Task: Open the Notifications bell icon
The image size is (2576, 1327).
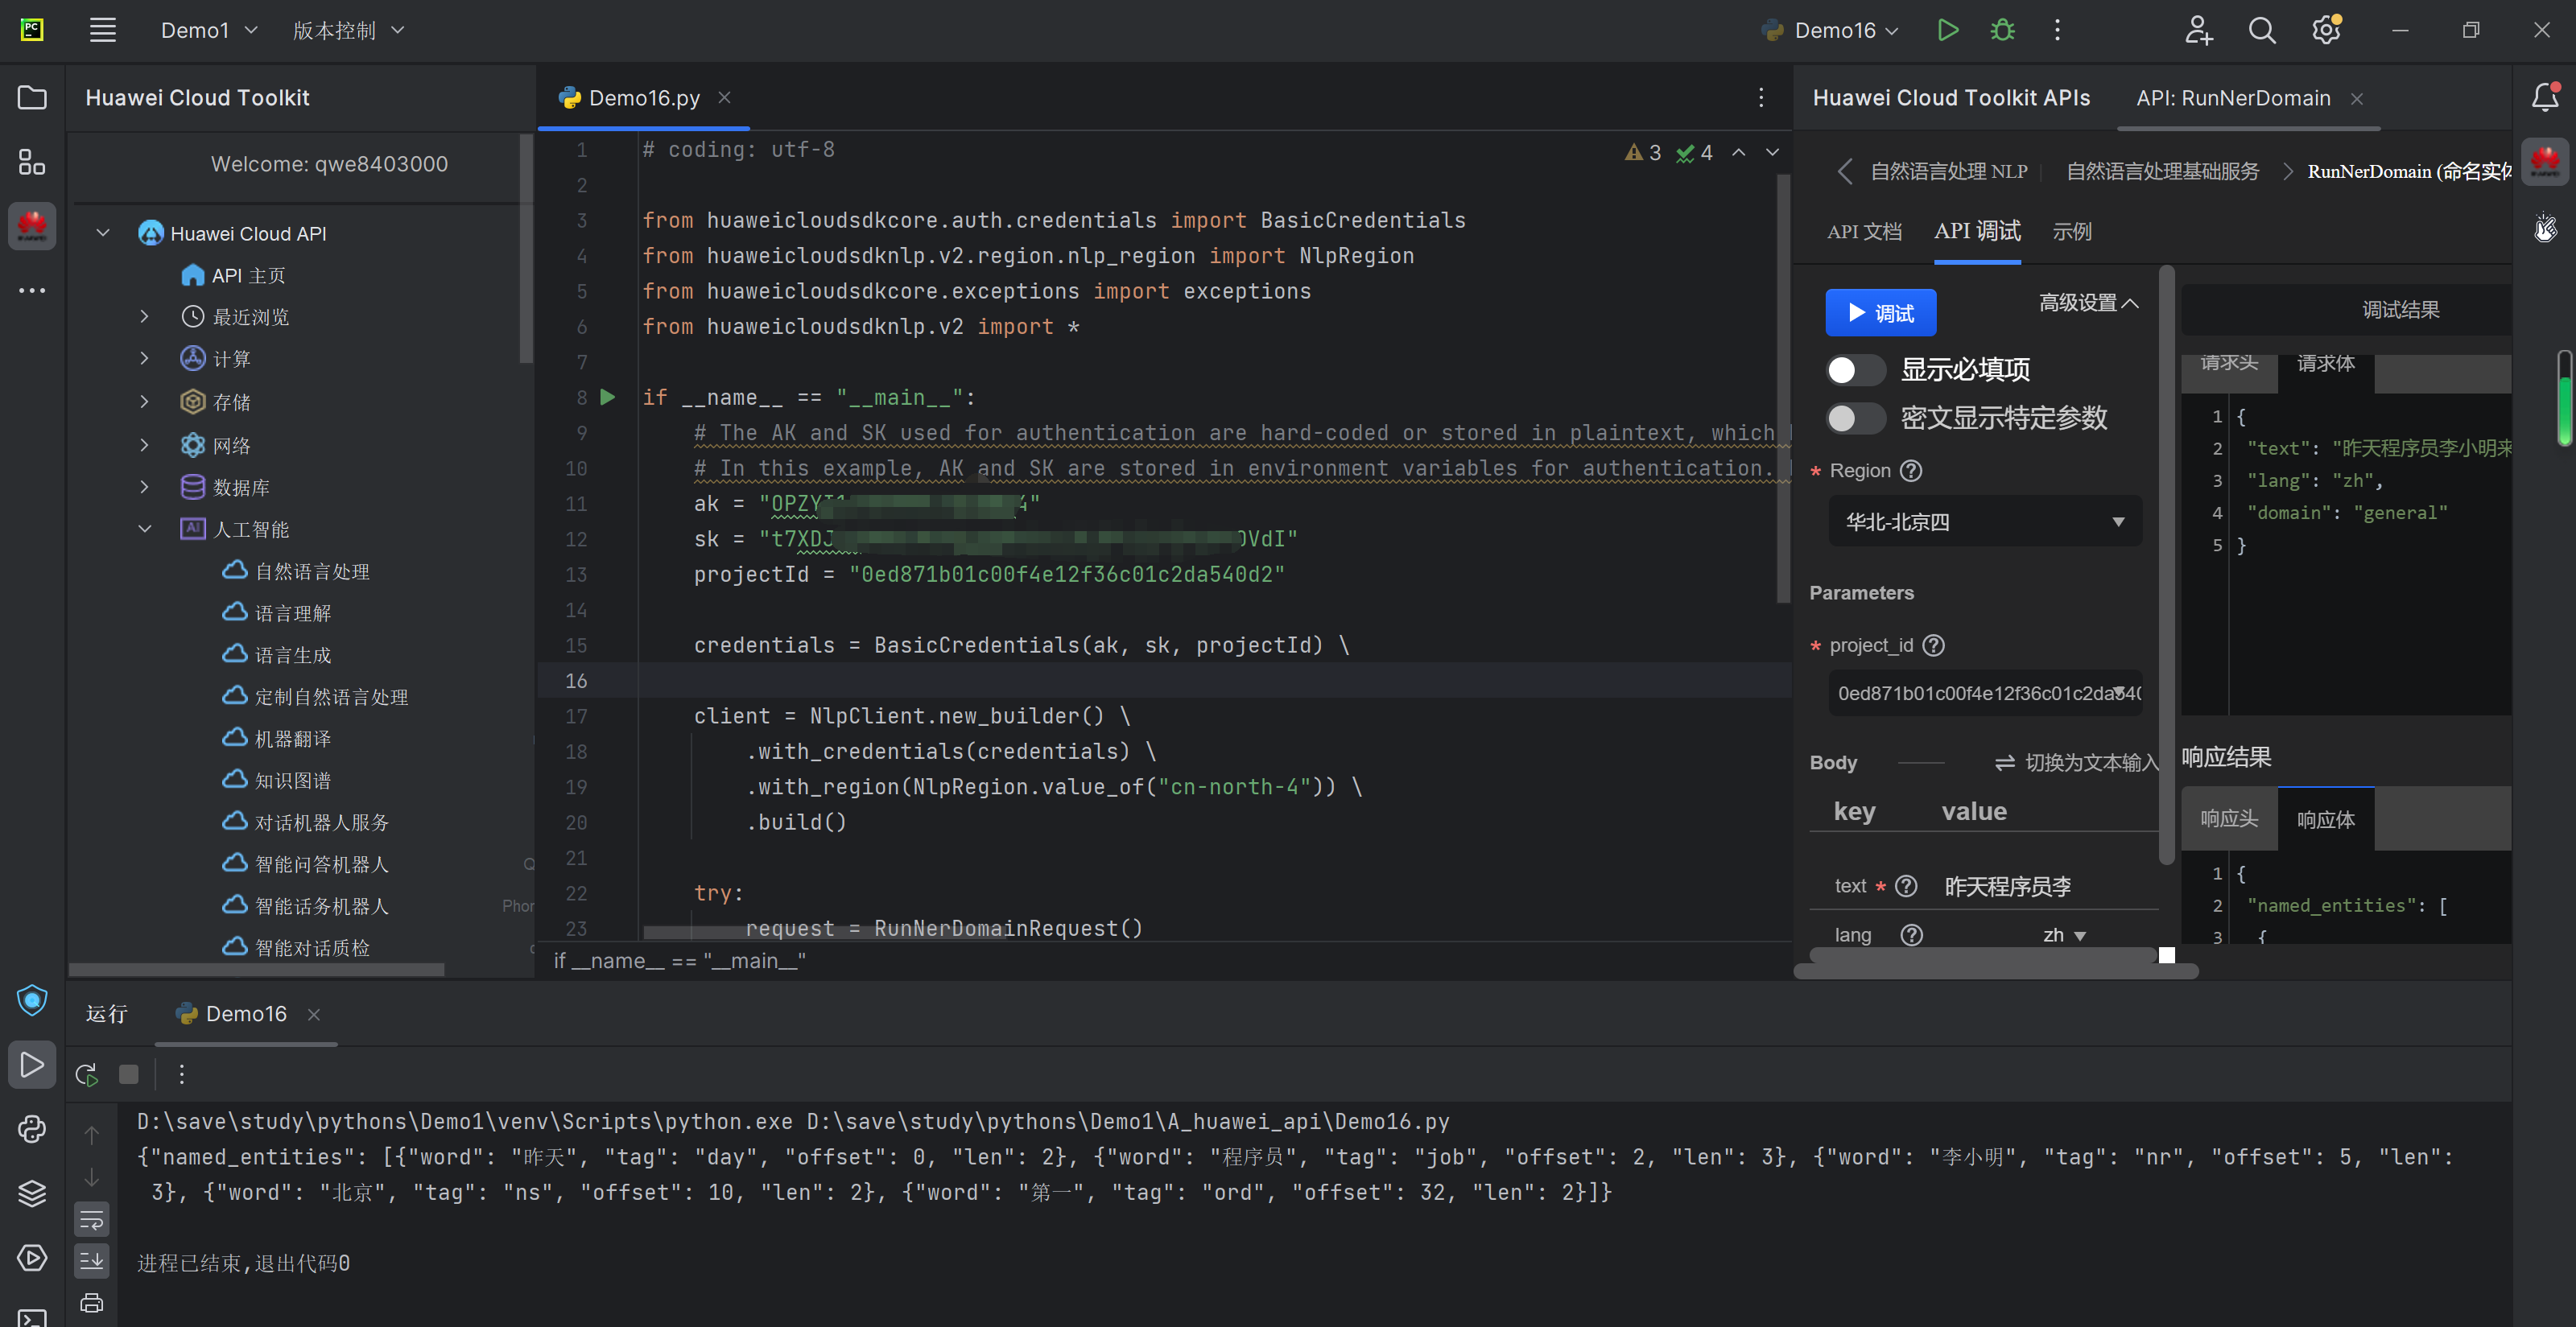Action: (2545, 97)
